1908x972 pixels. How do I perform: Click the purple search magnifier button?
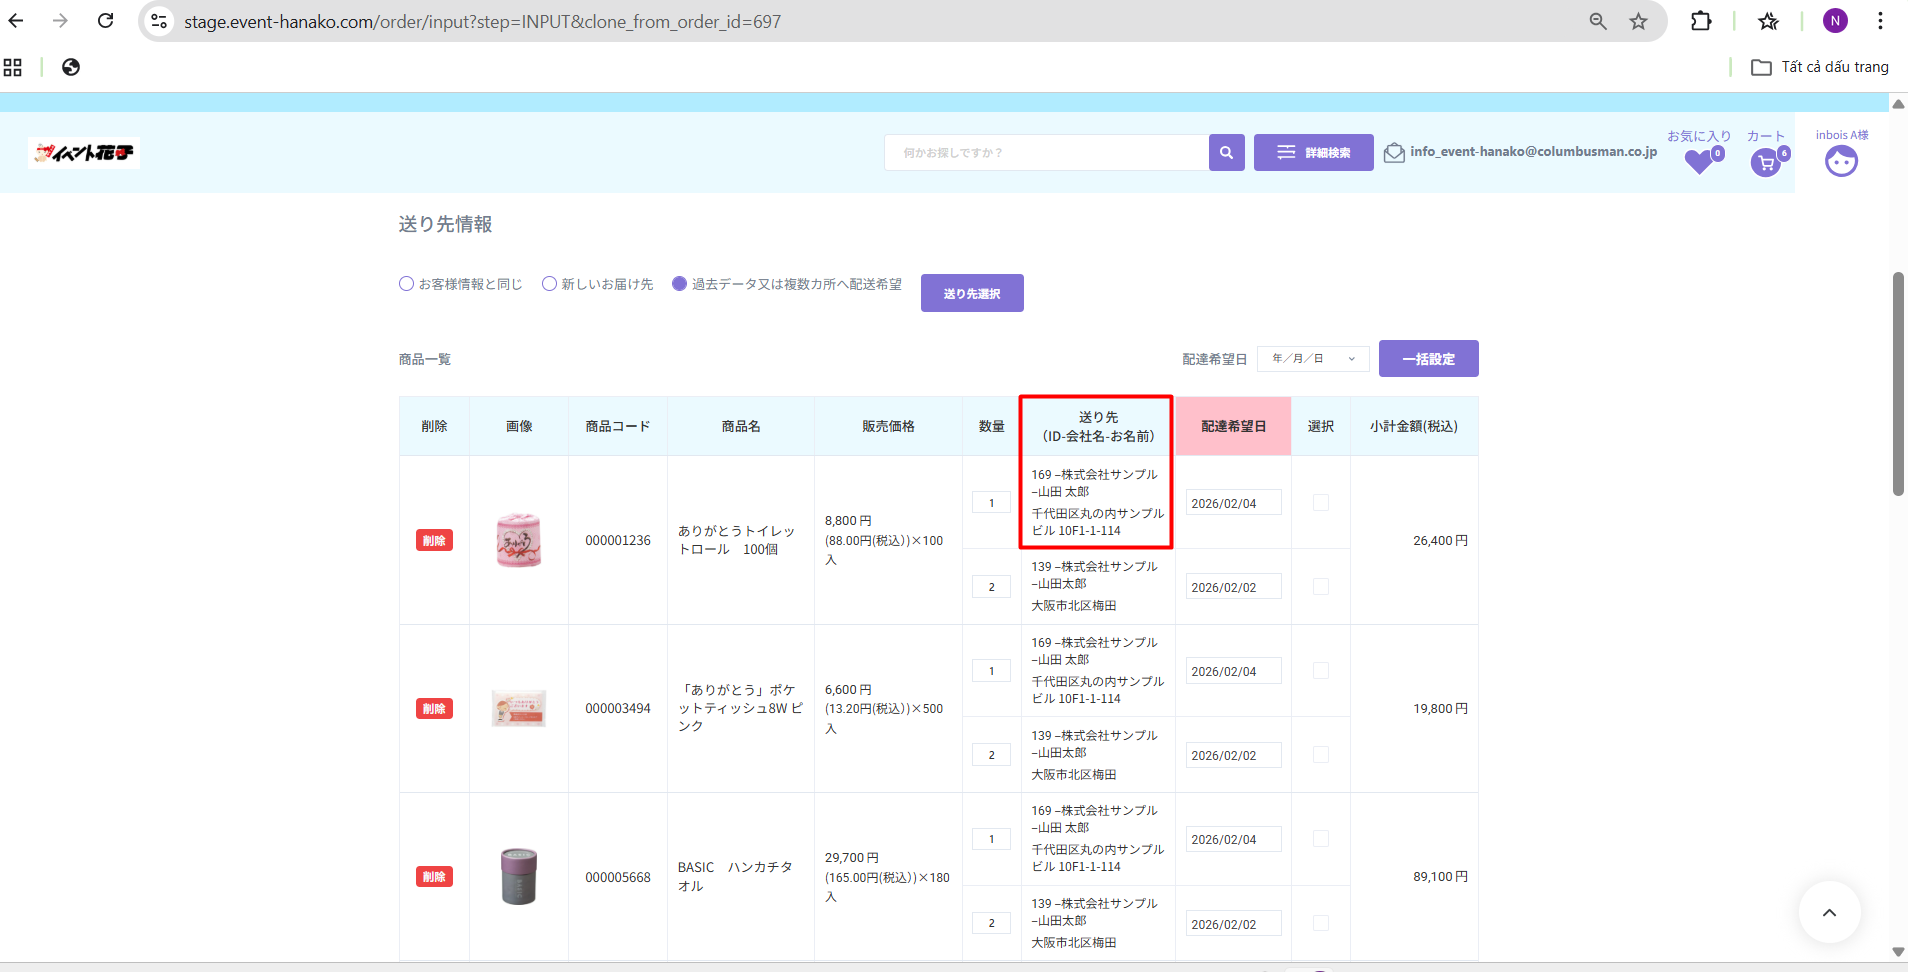click(x=1226, y=153)
